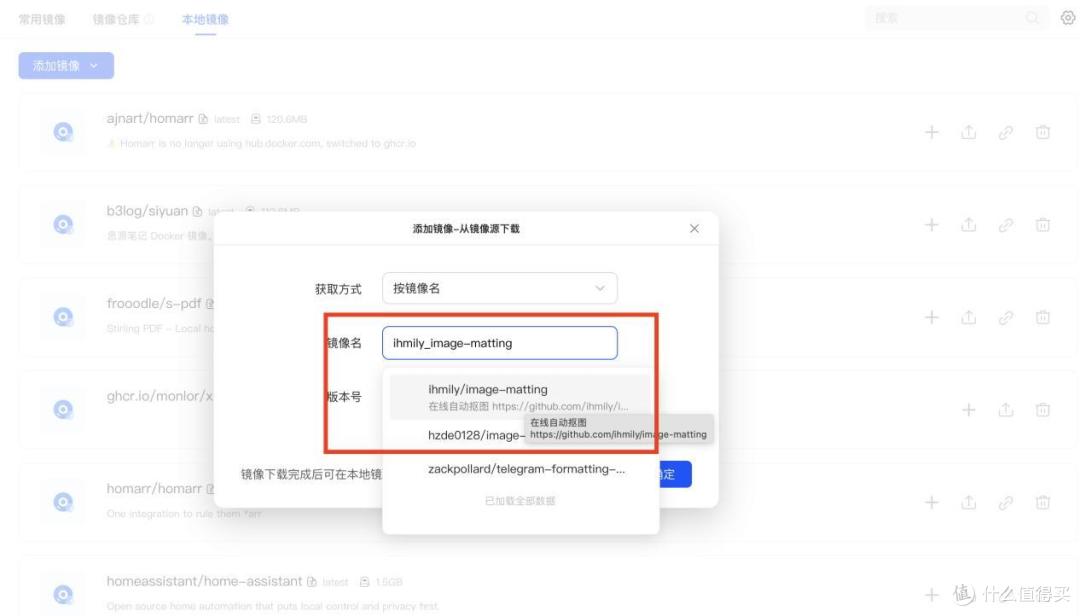Open the 本地镜像 tab
The height and width of the screenshot is (616, 1080).
pyautogui.click(x=205, y=19)
